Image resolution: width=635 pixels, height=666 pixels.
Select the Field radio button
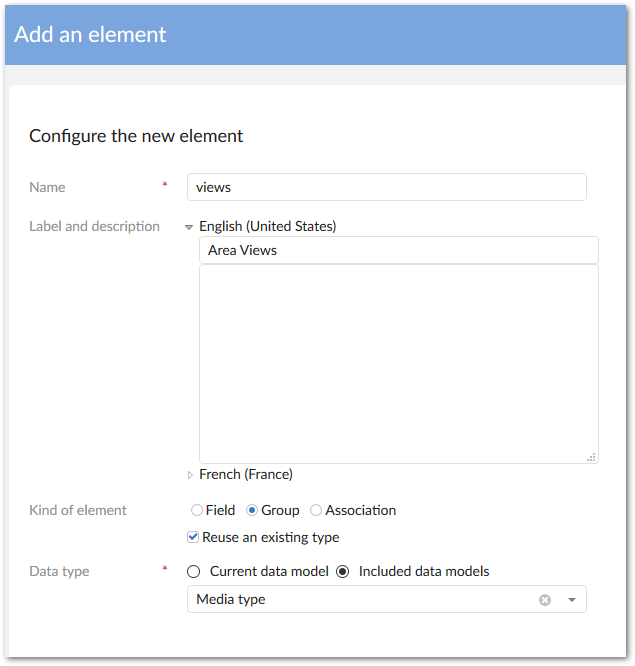point(197,510)
